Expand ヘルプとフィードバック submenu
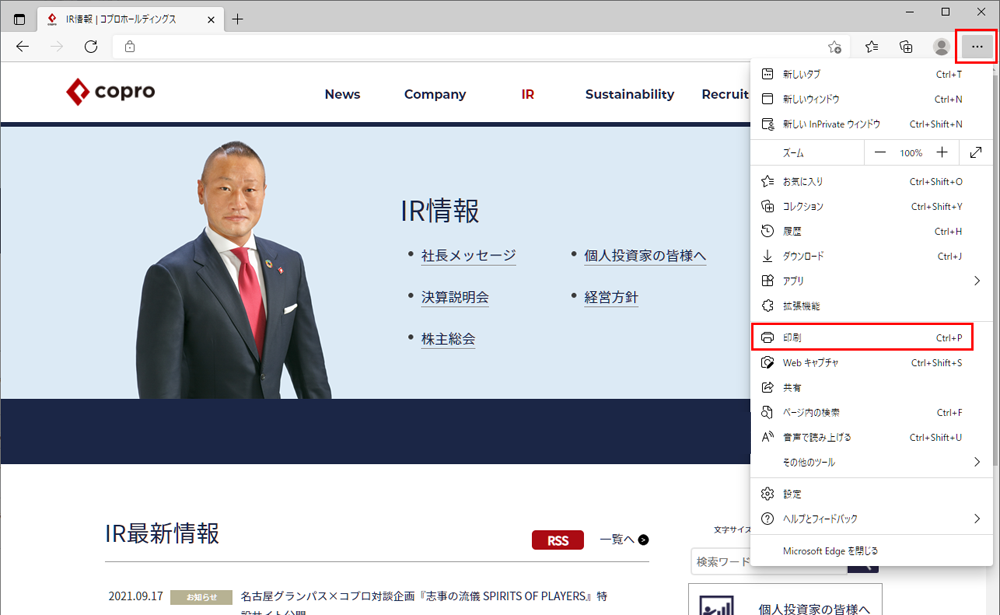This screenshot has width=1000, height=615. [871, 519]
